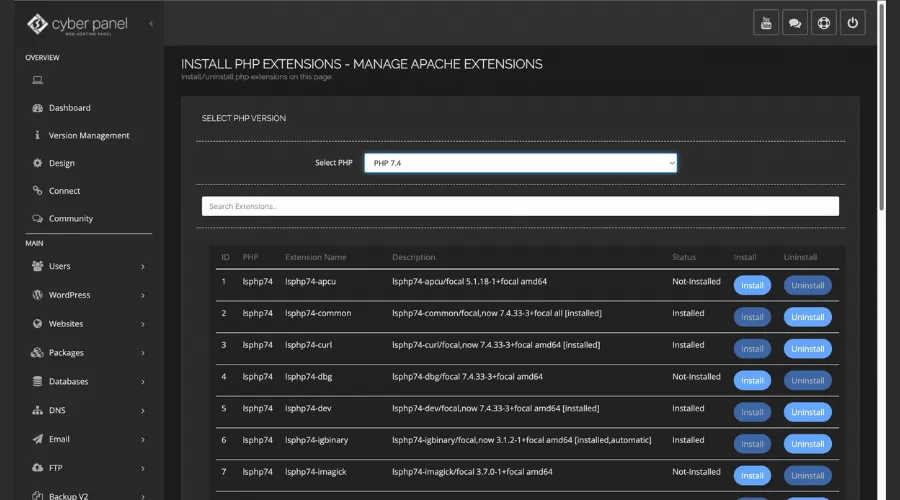
Task: Open the Select PHP version dropdown
Action: [521, 163]
